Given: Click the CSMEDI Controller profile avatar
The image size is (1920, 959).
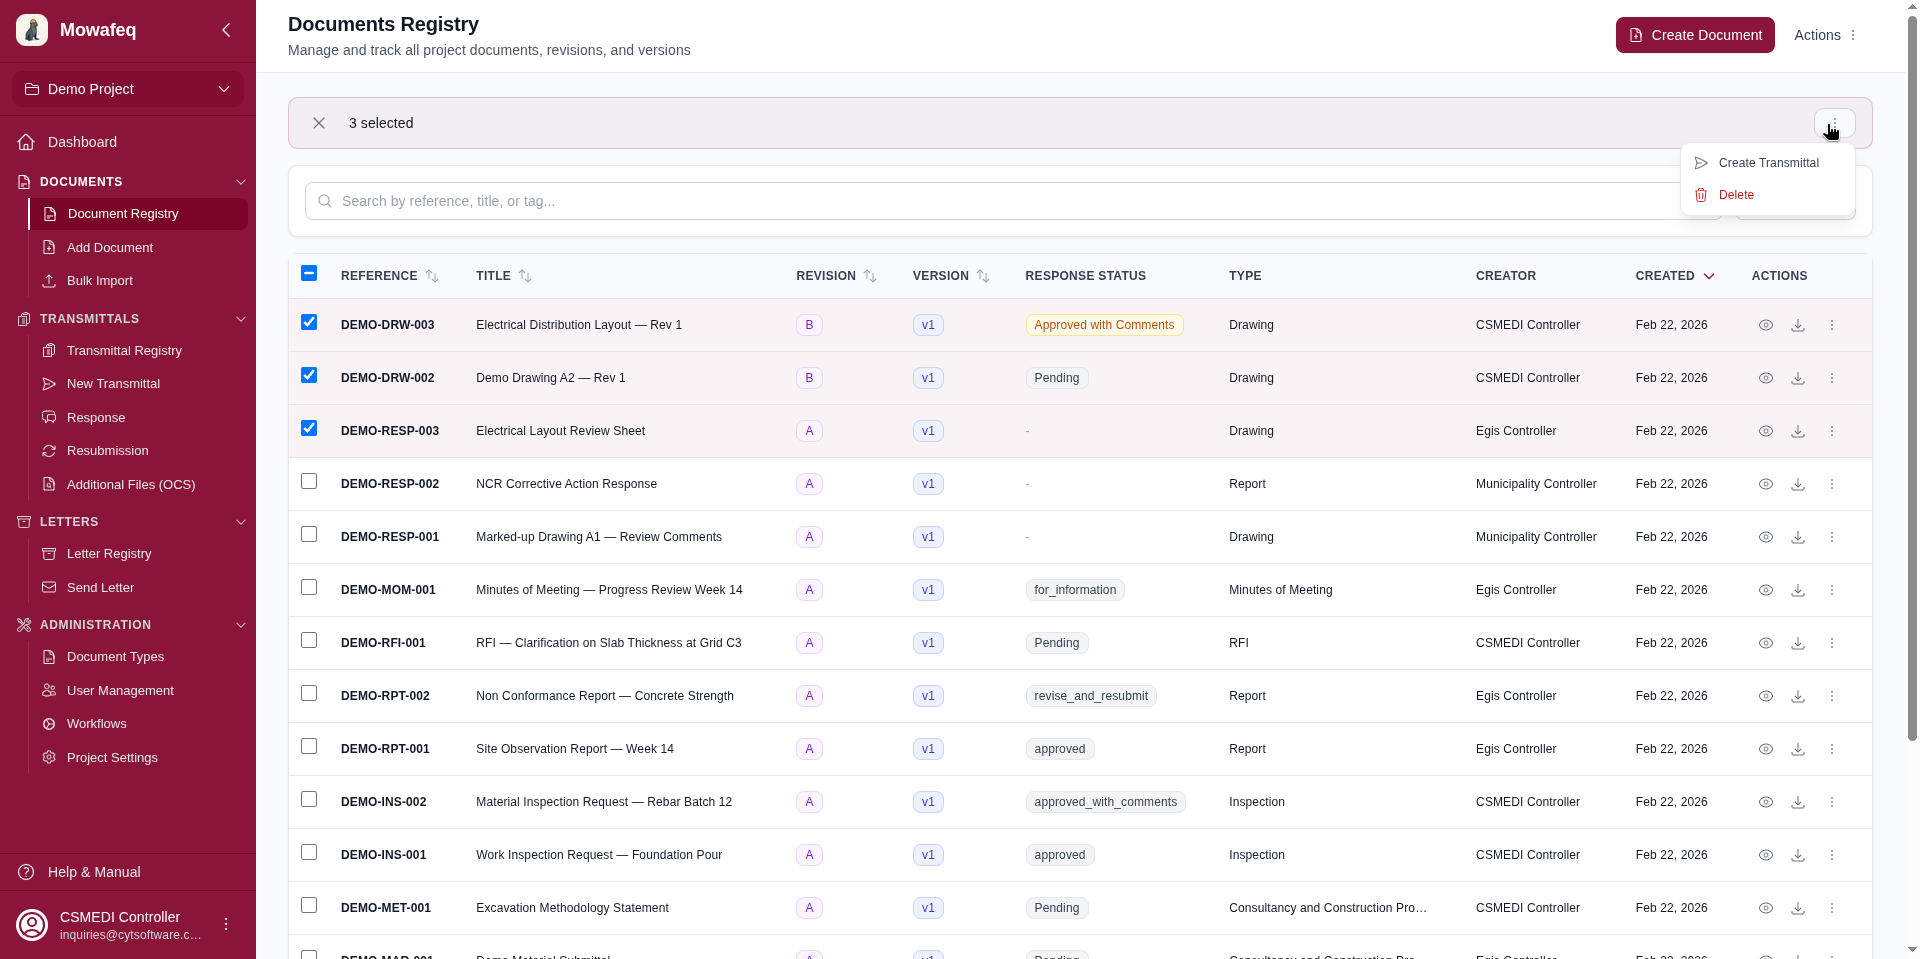Looking at the screenshot, I should tap(31, 924).
